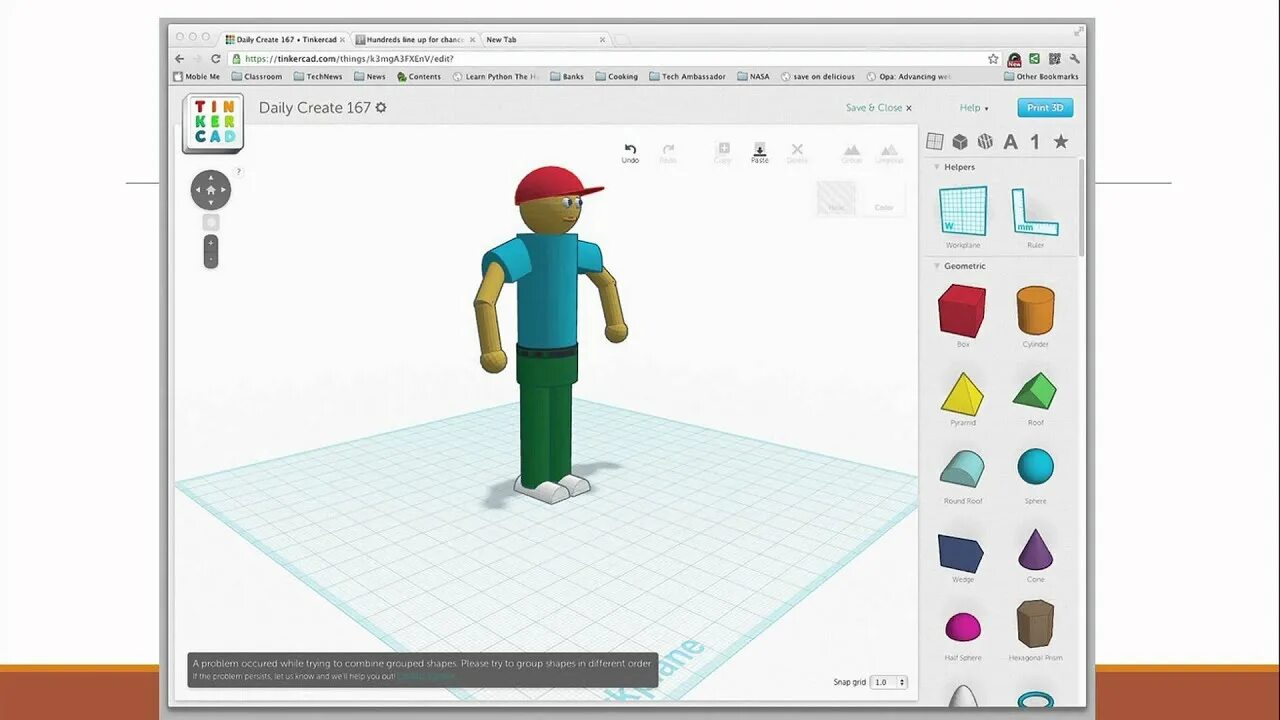Rotate view right with the right arrow
Viewport: 1280px width, 720px height.
(224, 190)
